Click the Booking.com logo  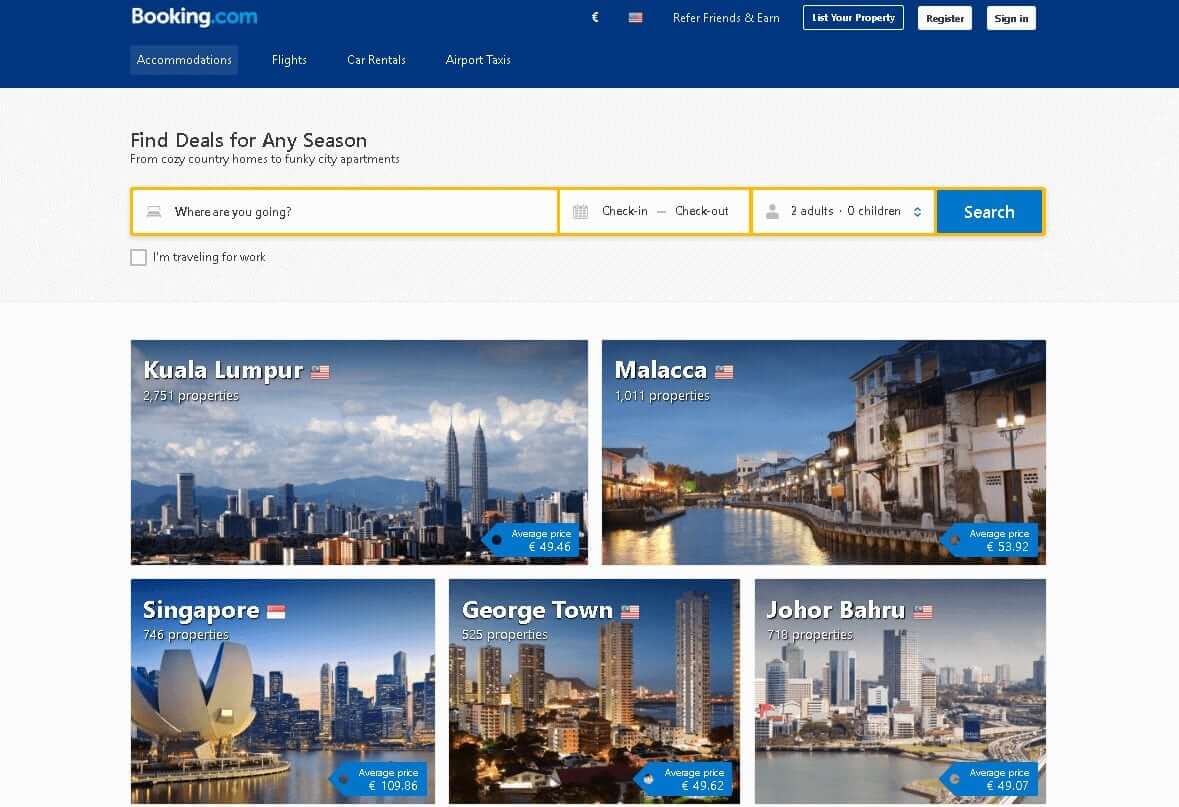click(x=194, y=17)
